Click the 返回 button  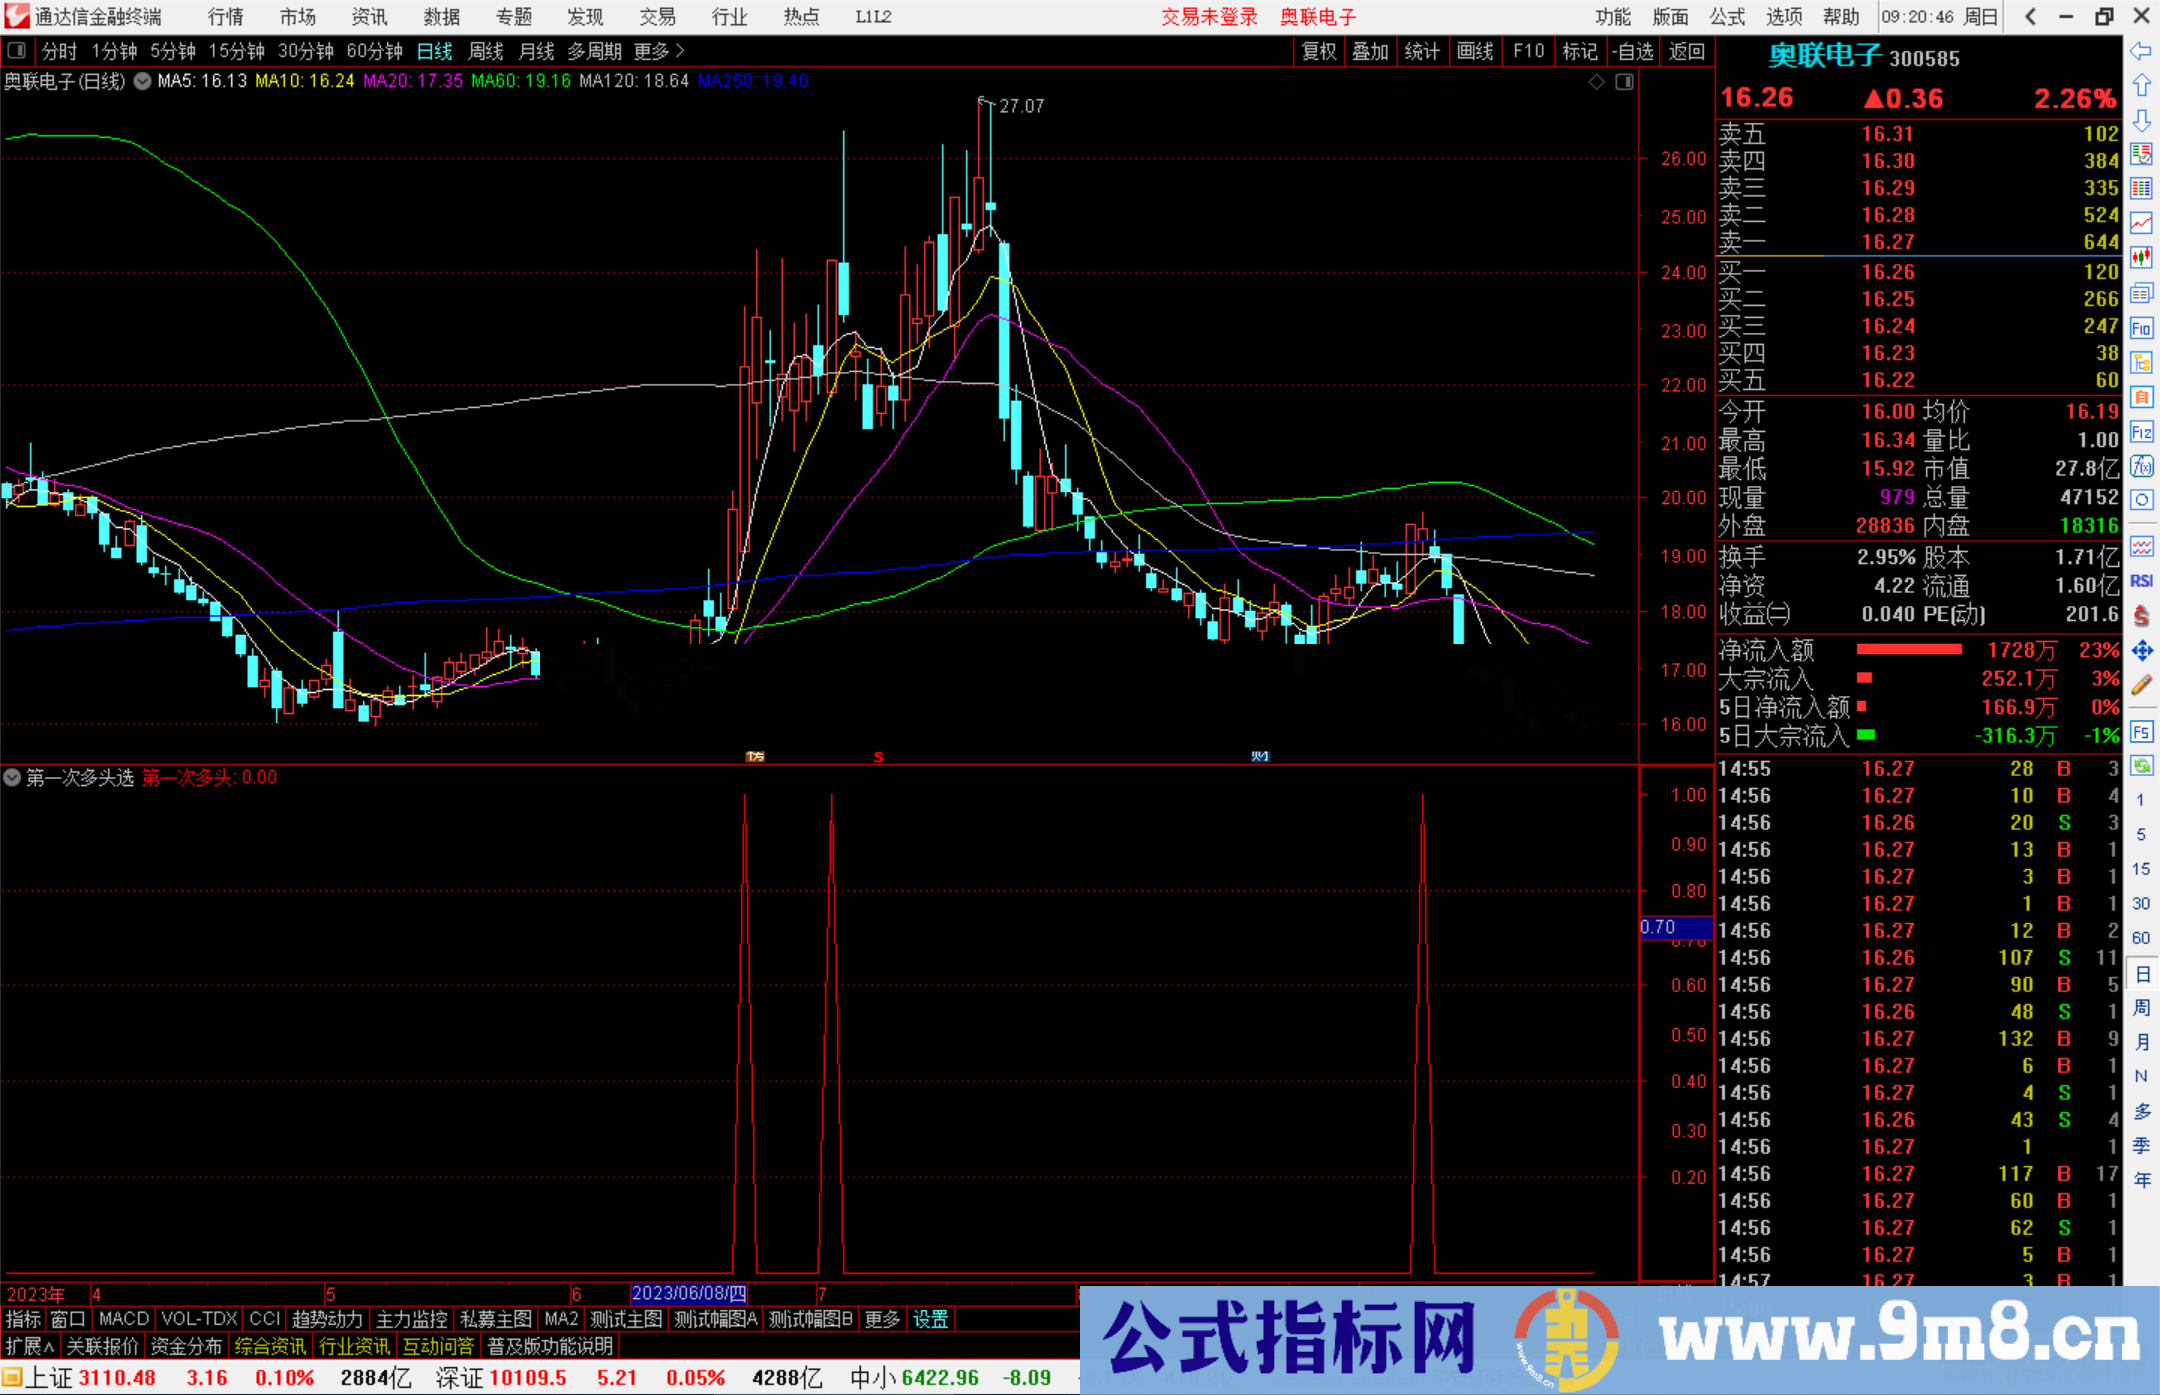(x=1688, y=51)
